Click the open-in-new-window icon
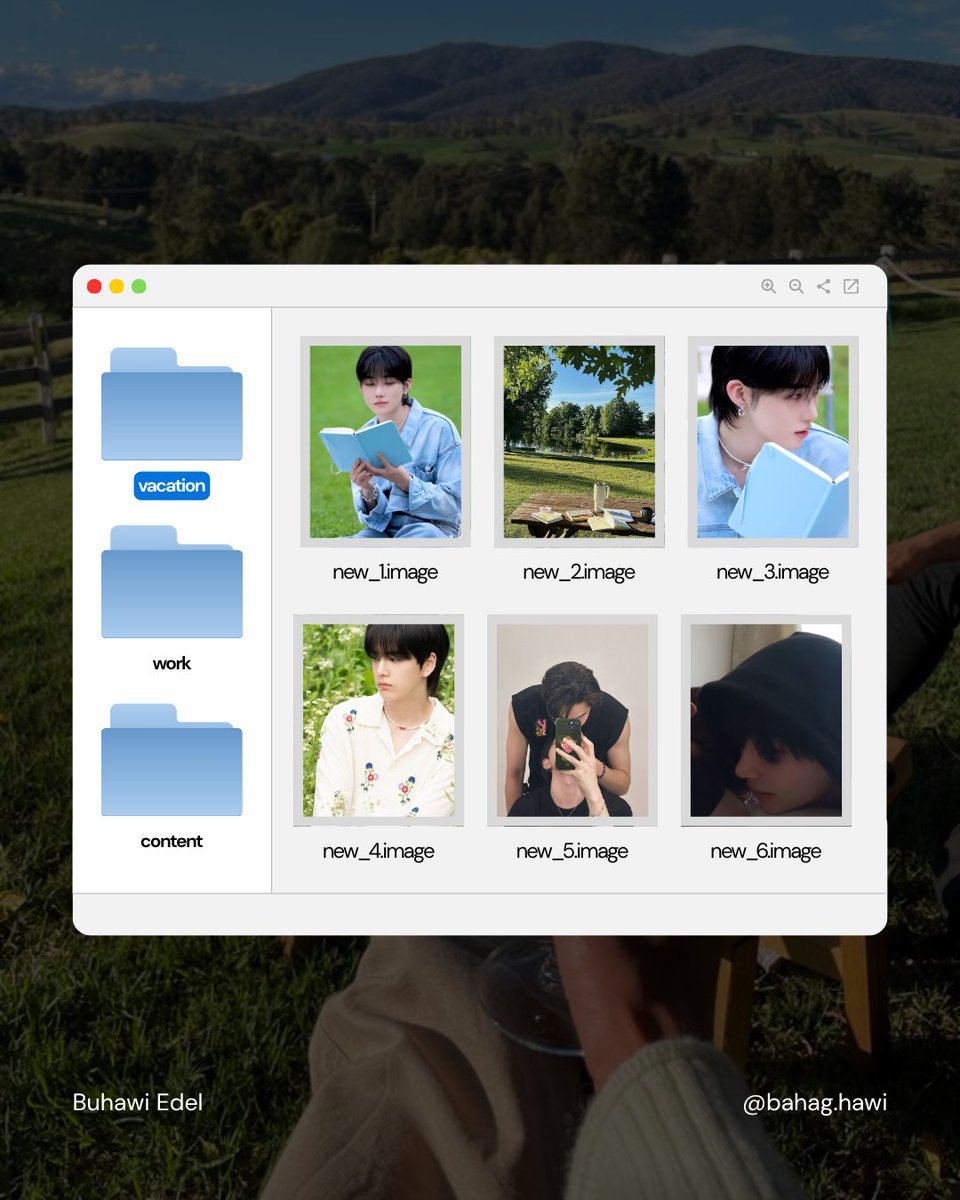 tap(851, 287)
